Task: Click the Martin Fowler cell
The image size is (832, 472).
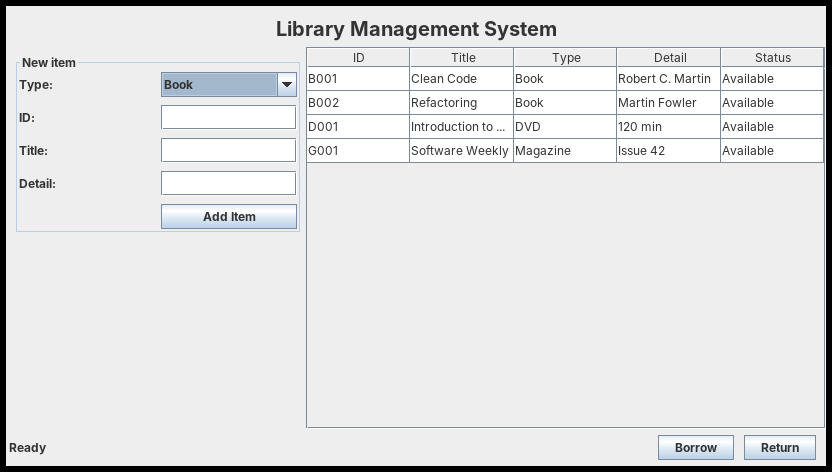Action: 669,102
